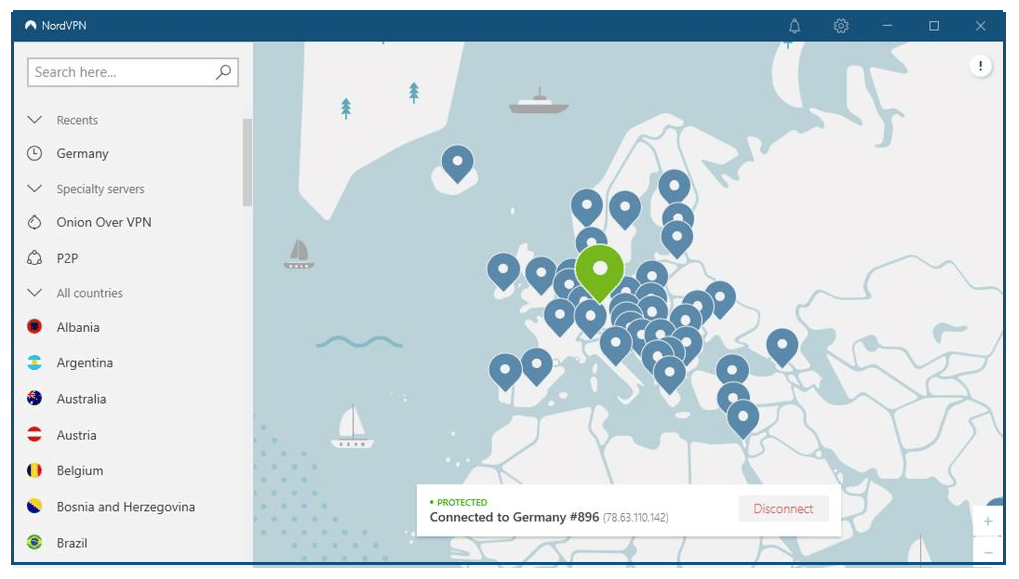Screen dimensions: 1019x579
Task: Click the IP address 78.63.110.142
Action: [x=636, y=518]
